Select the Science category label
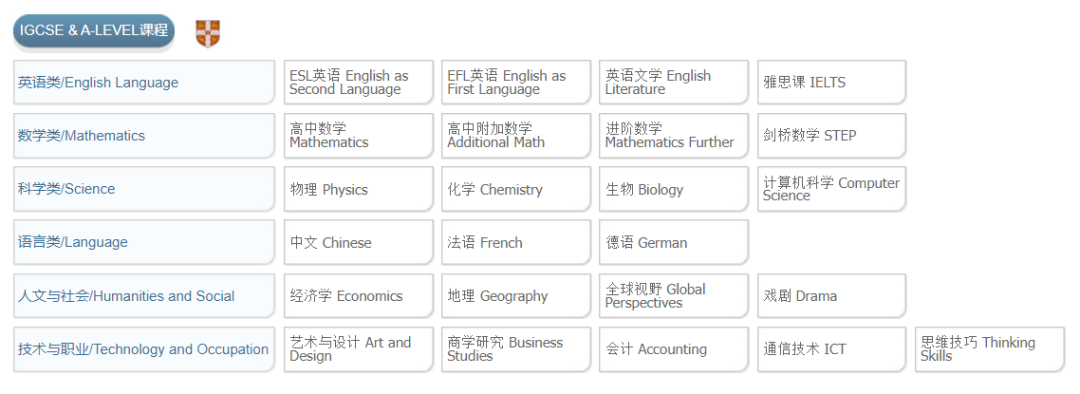 144,189
